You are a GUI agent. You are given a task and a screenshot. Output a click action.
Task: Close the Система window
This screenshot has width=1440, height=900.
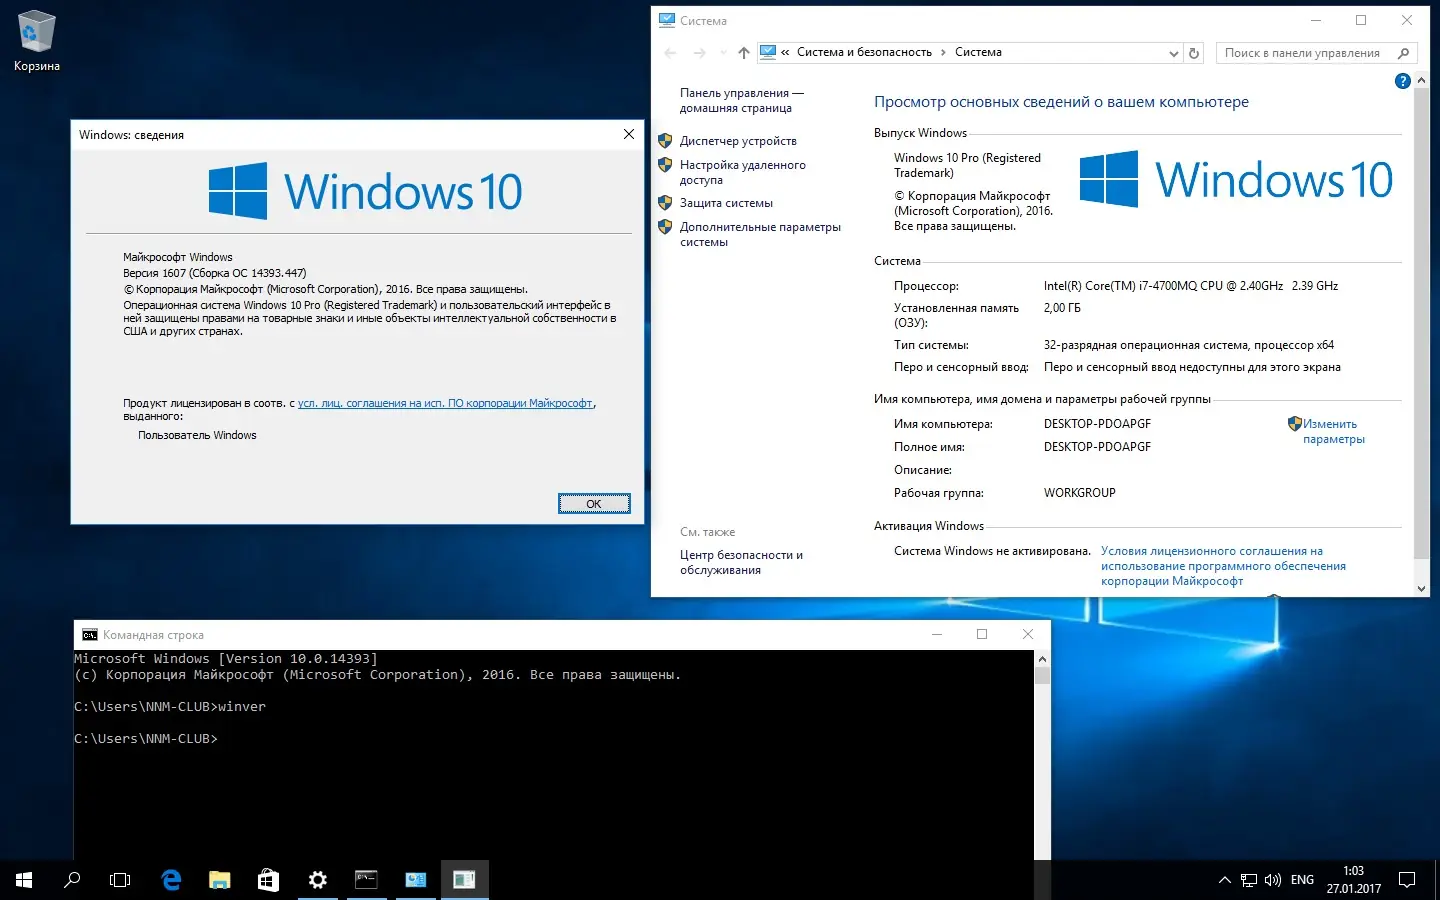1407,20
